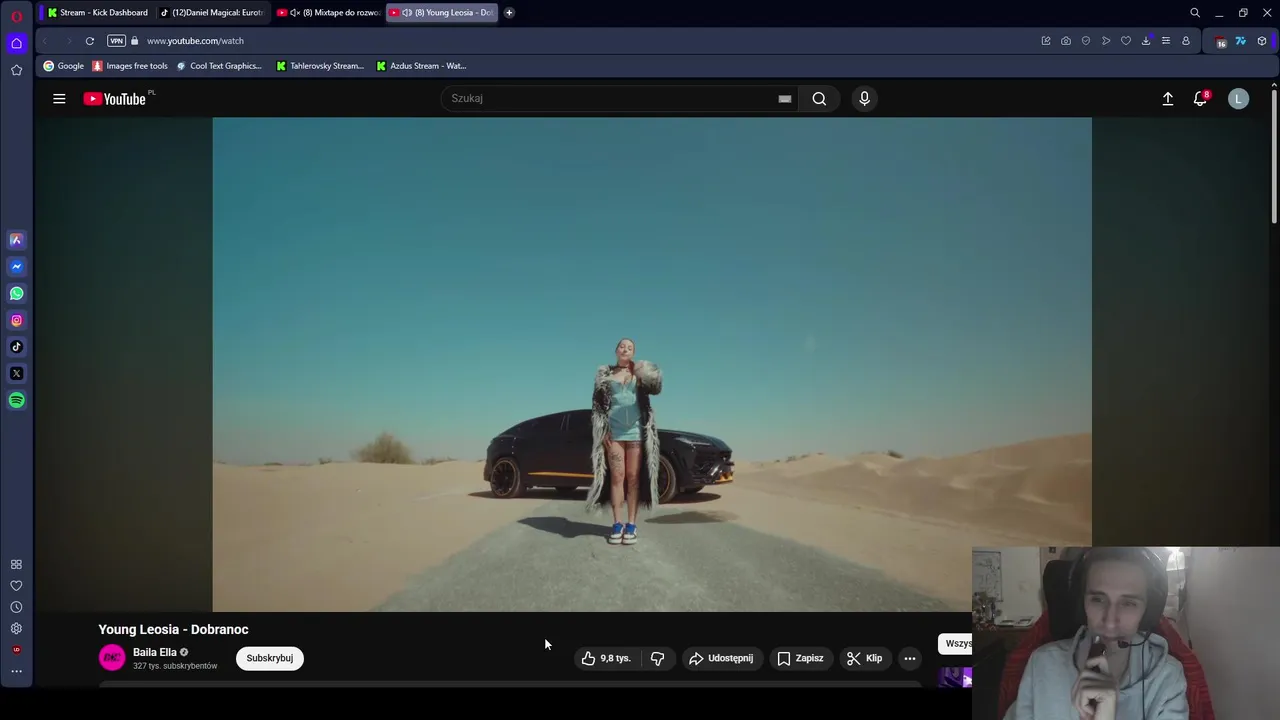Open the Google bookmark
This screenshot has width=1280, height=720.
pyautogui.click(x=63, y=66)
